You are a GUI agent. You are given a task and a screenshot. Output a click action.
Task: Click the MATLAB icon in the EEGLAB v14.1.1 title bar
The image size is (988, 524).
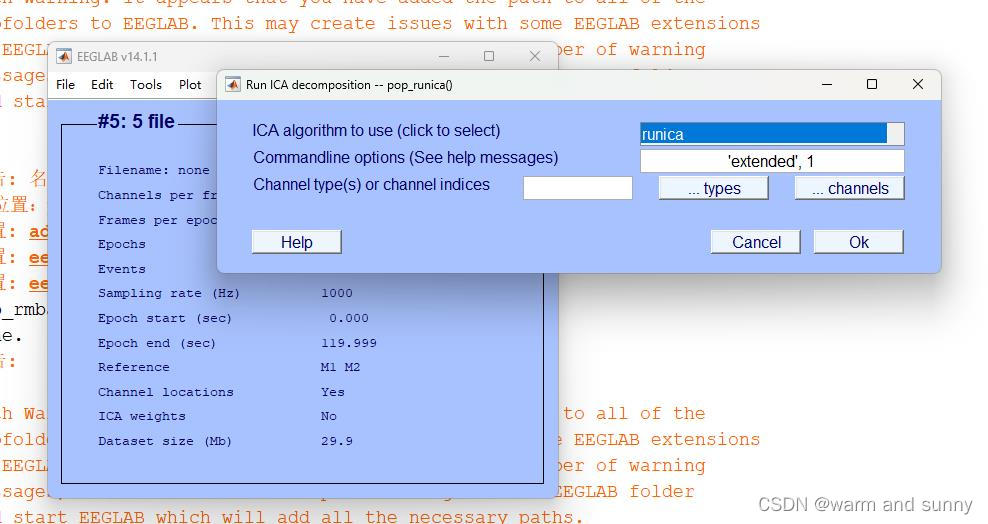pos(64,56)
